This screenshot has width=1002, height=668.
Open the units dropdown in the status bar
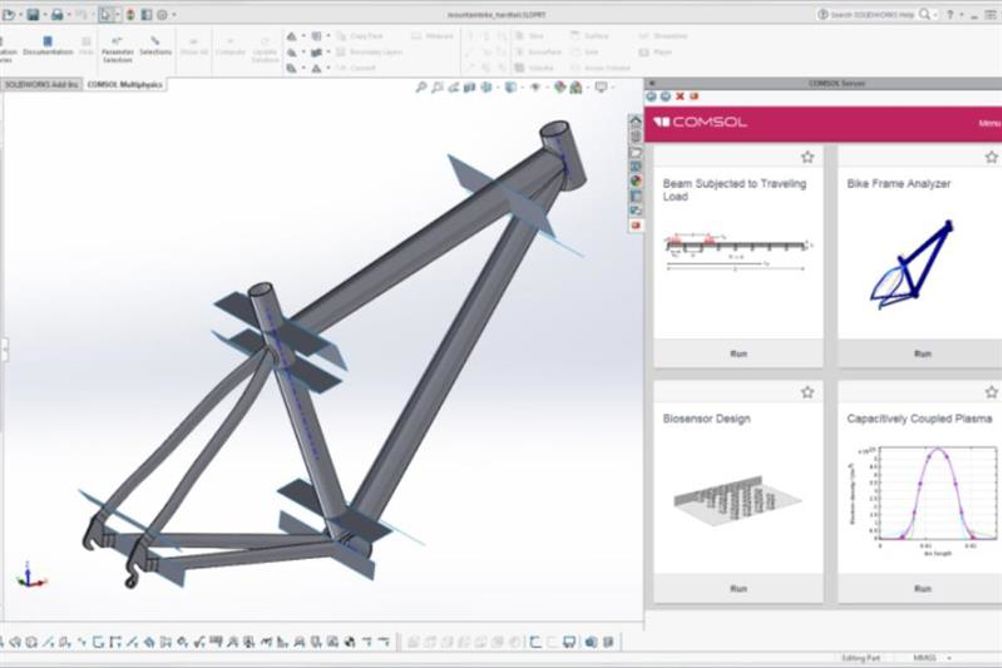949,658
